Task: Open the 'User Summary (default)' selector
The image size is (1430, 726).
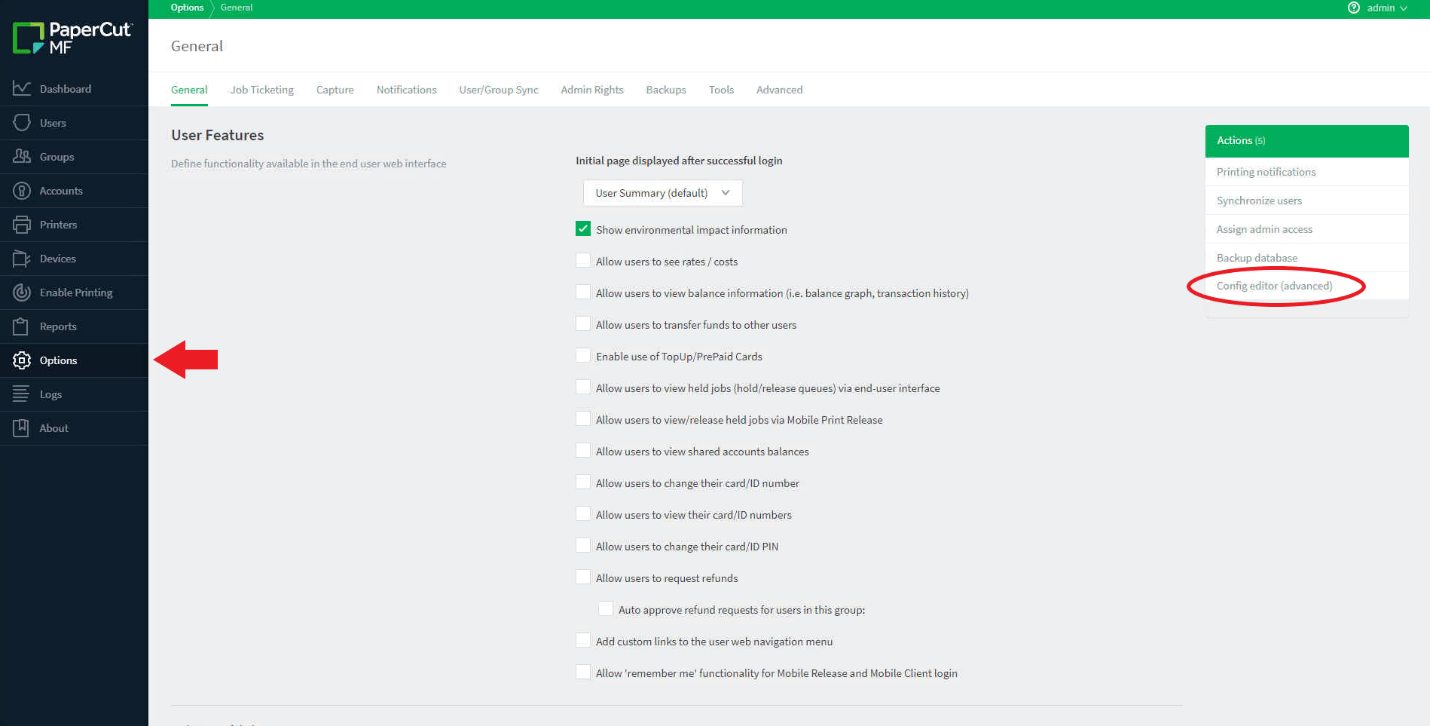Action: pyautogui.click(x=661, y=192)
